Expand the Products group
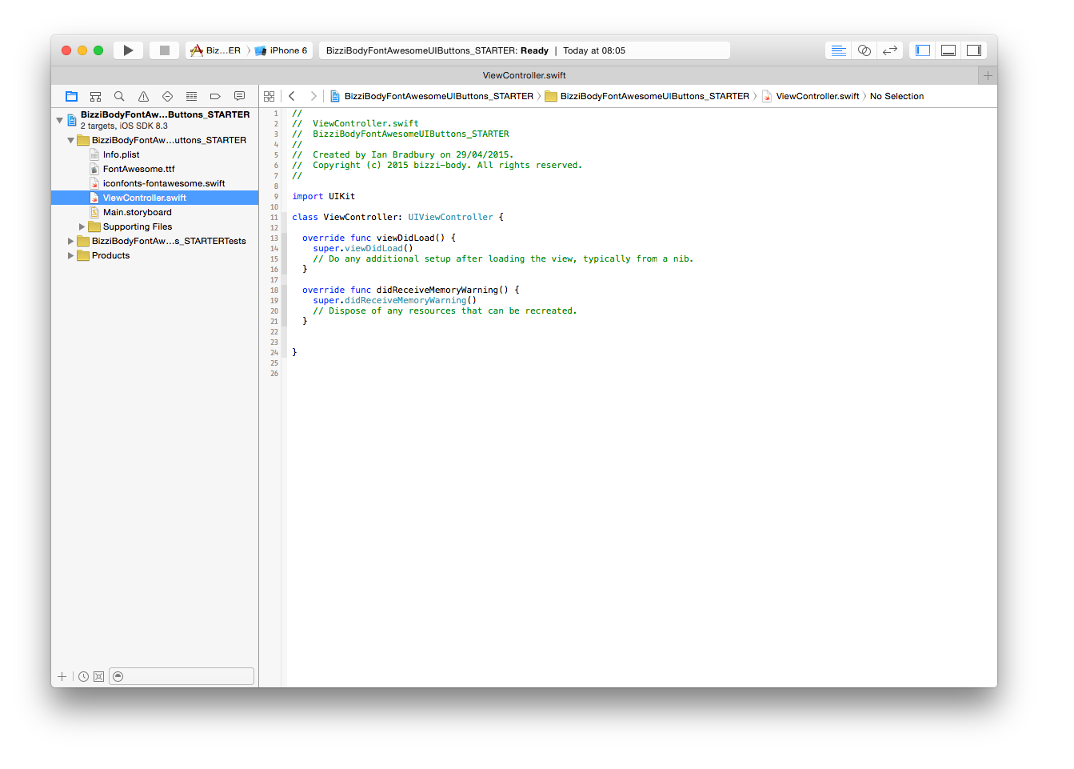1074x769 pixels. pyautogui.click(x=70, y=255)
